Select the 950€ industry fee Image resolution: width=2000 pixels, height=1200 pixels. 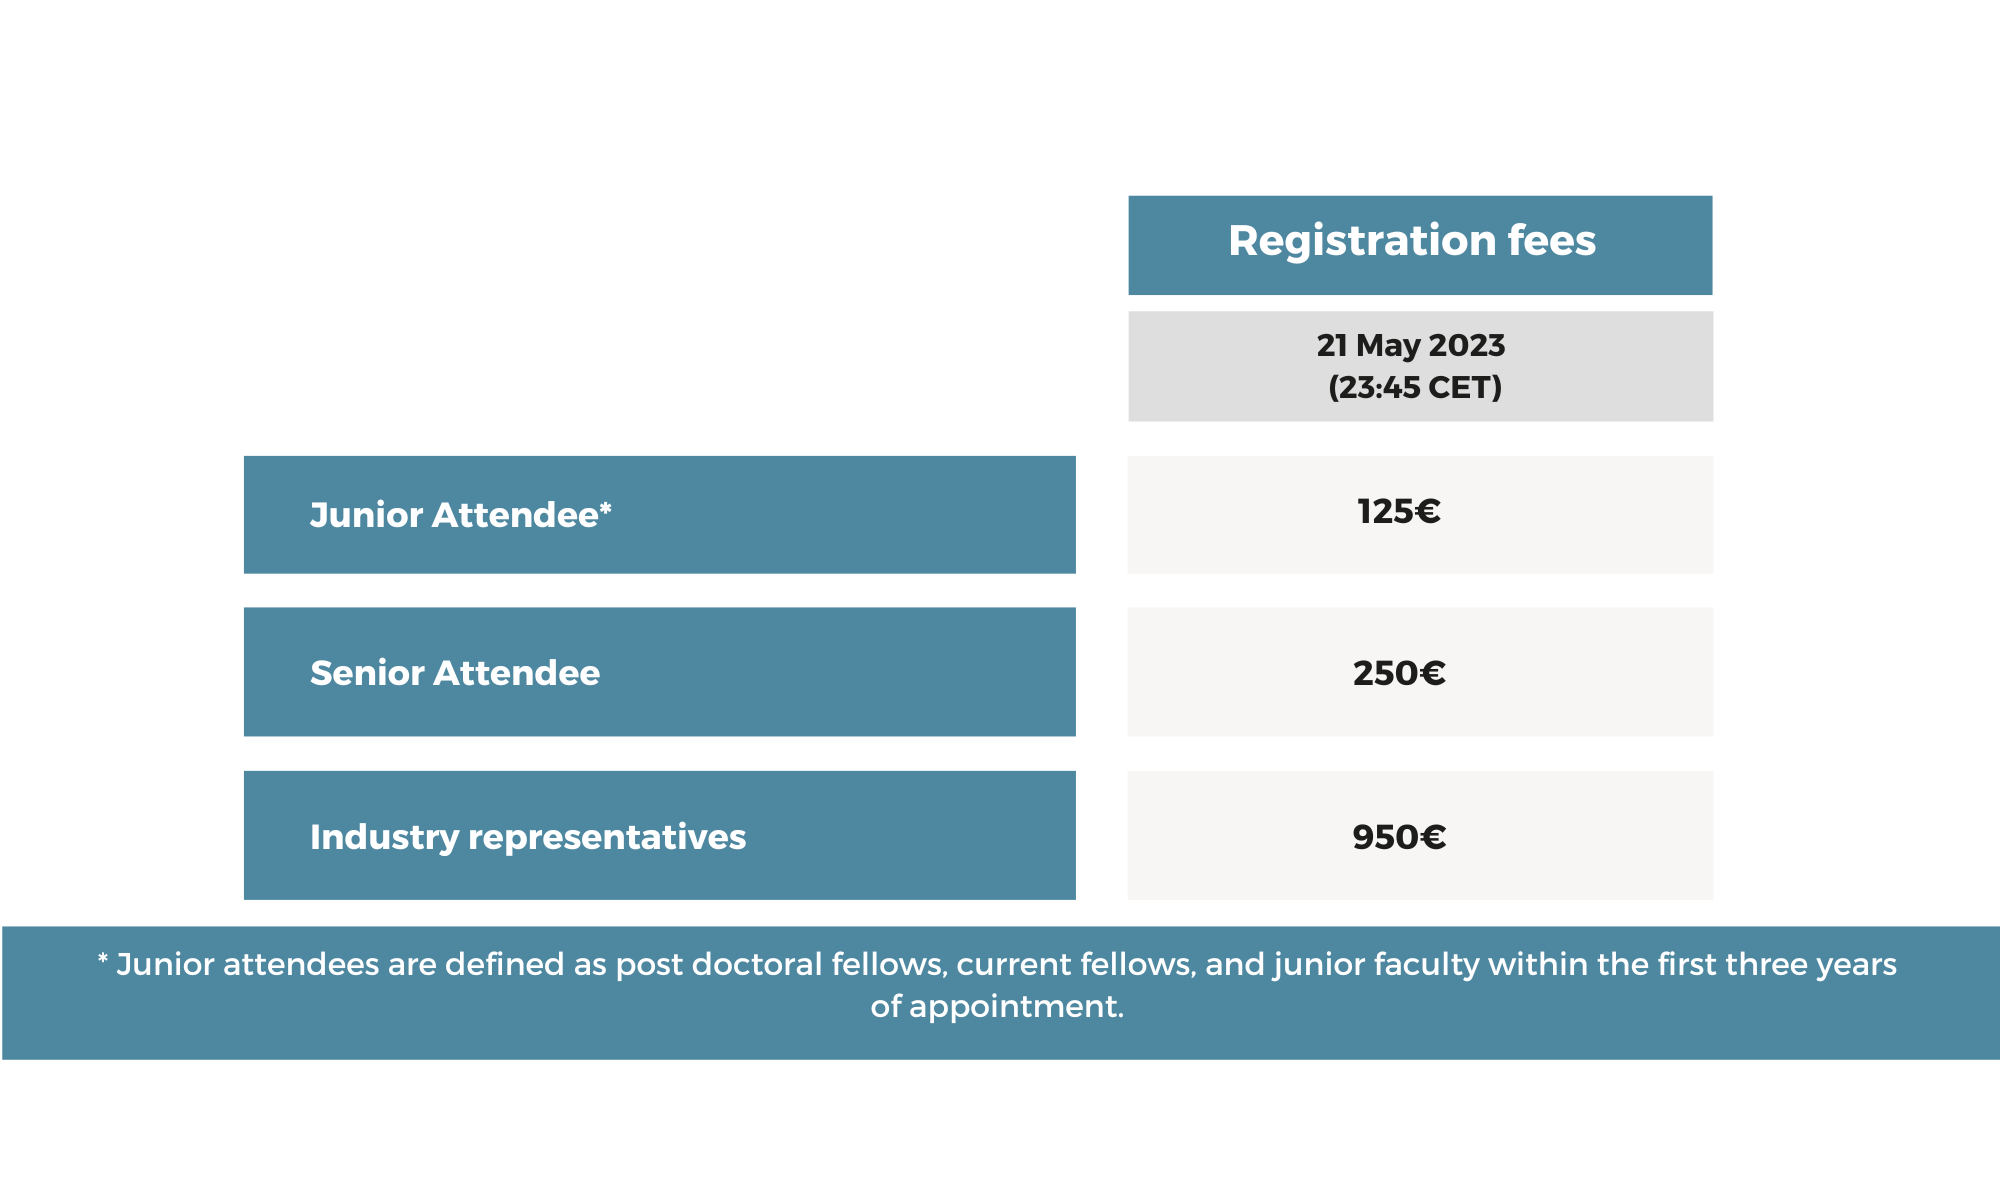pyautogui.click(x=1399, y=837)
